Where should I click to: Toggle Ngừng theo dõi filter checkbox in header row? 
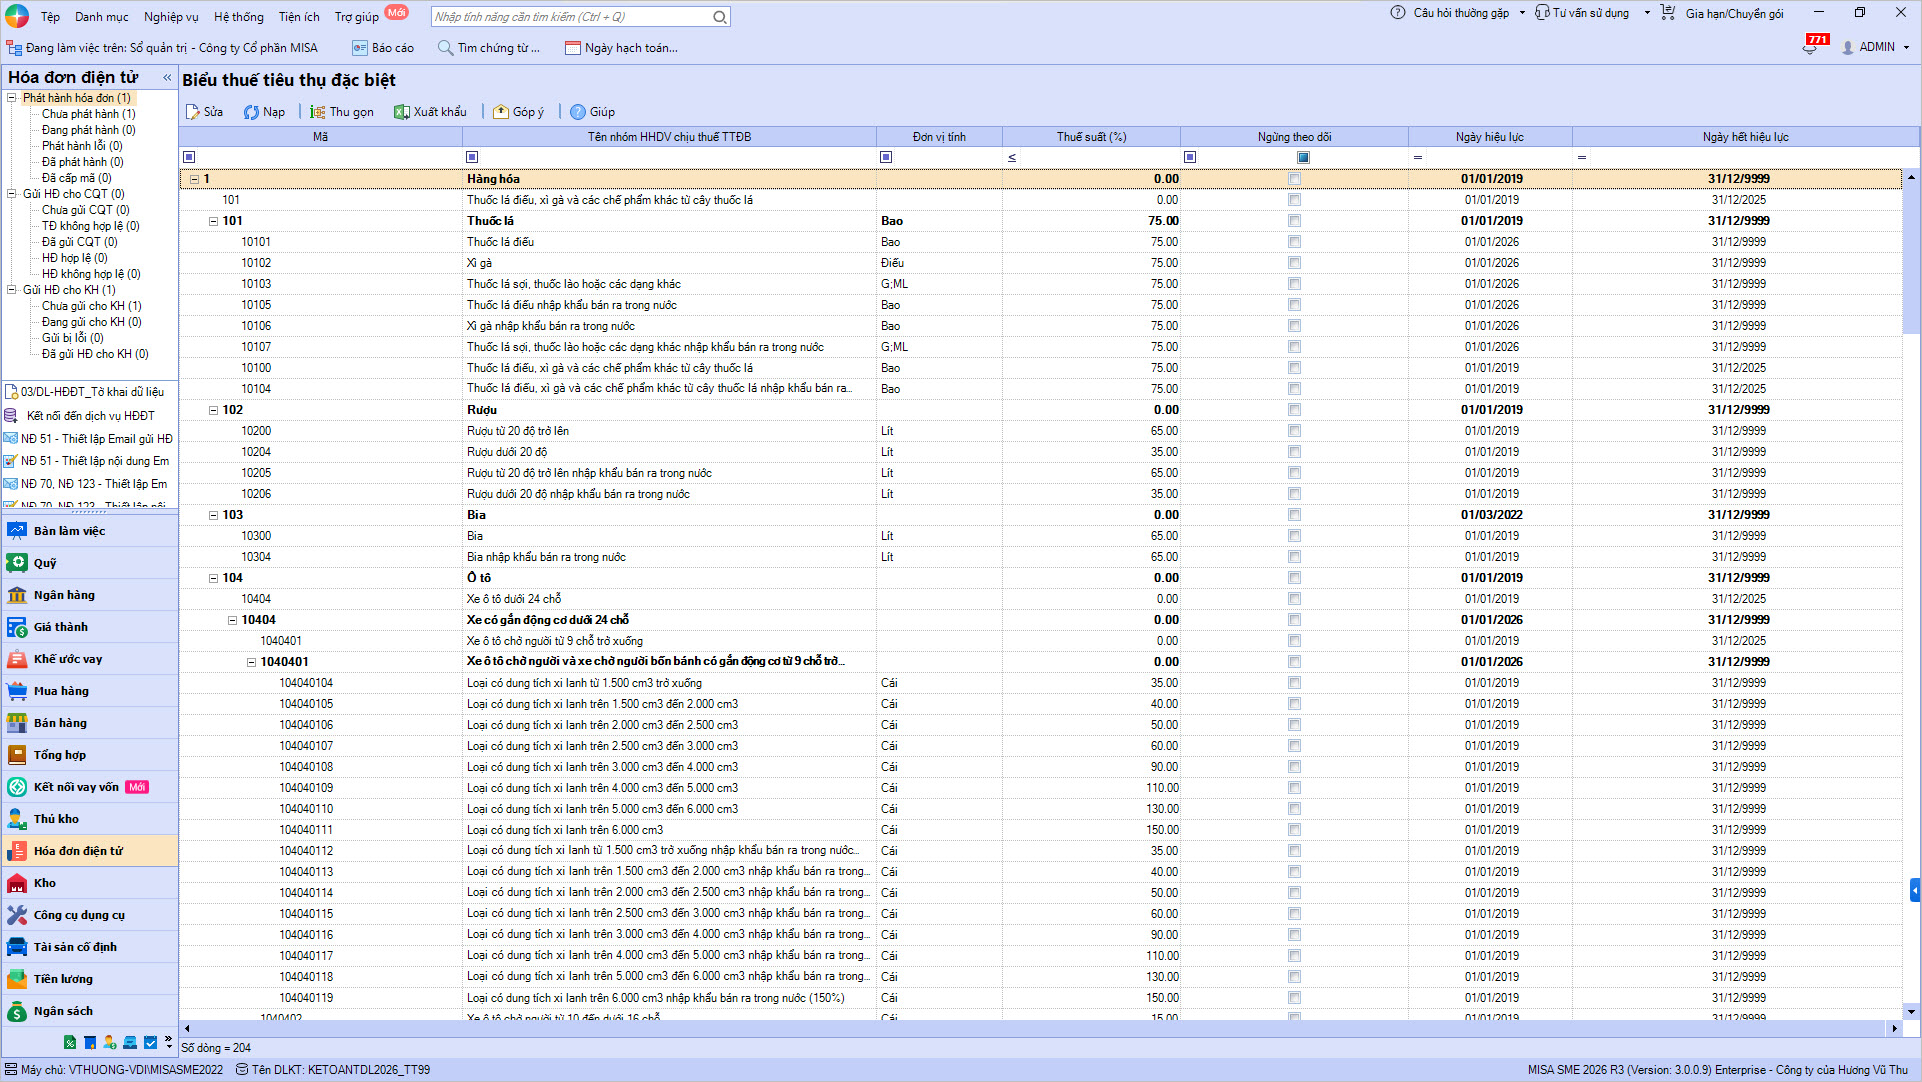[1303, 157]
